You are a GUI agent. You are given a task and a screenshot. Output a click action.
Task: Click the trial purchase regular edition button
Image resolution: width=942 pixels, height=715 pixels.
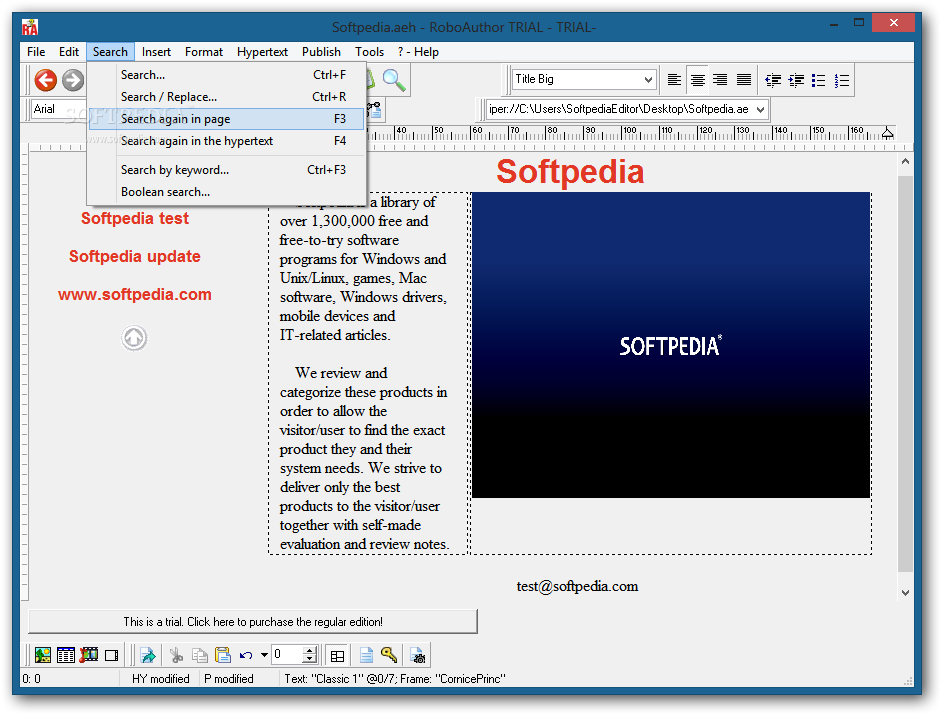pos(253,621)
